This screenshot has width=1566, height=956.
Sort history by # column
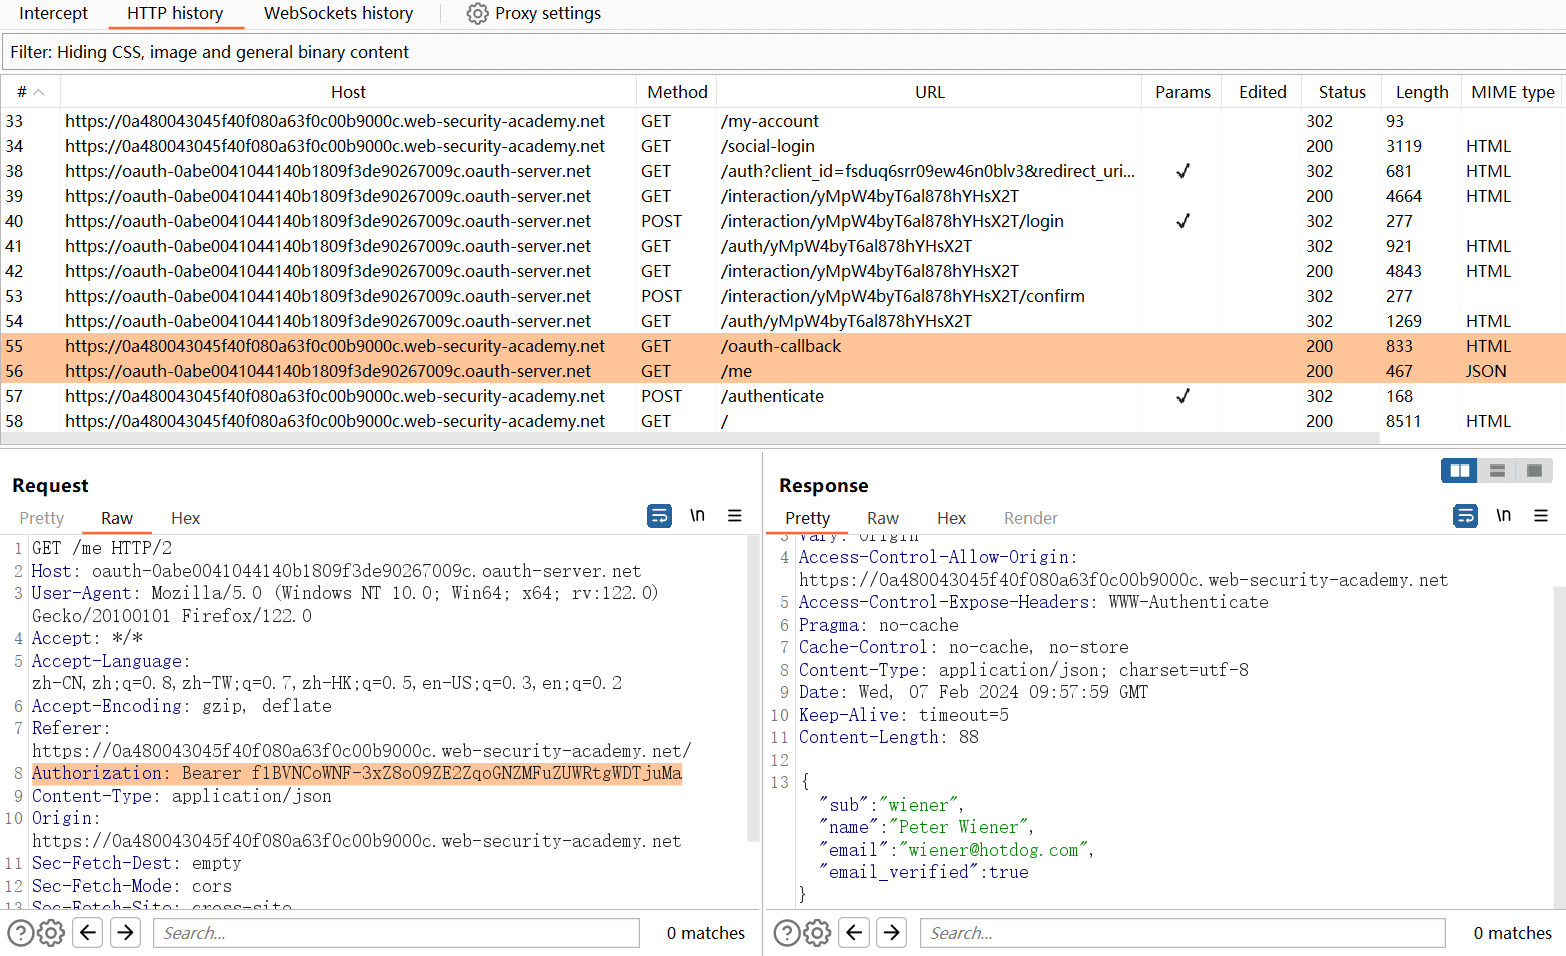30,92
